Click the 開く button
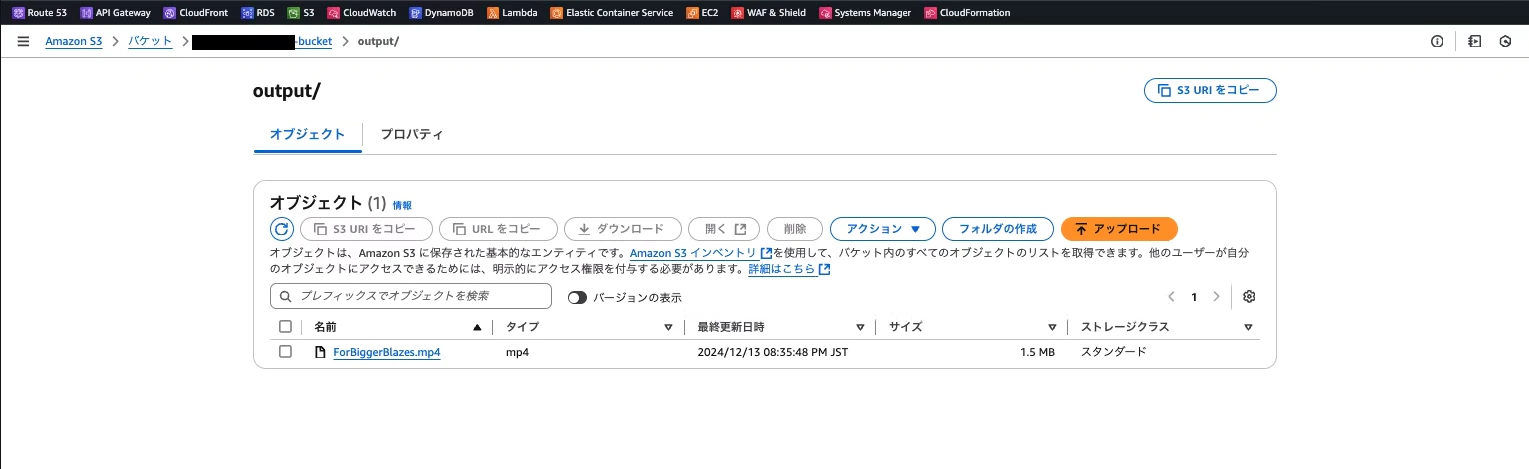Viewport: 1529px width, 469px height. pyautogui.click(x=724, y=229)
